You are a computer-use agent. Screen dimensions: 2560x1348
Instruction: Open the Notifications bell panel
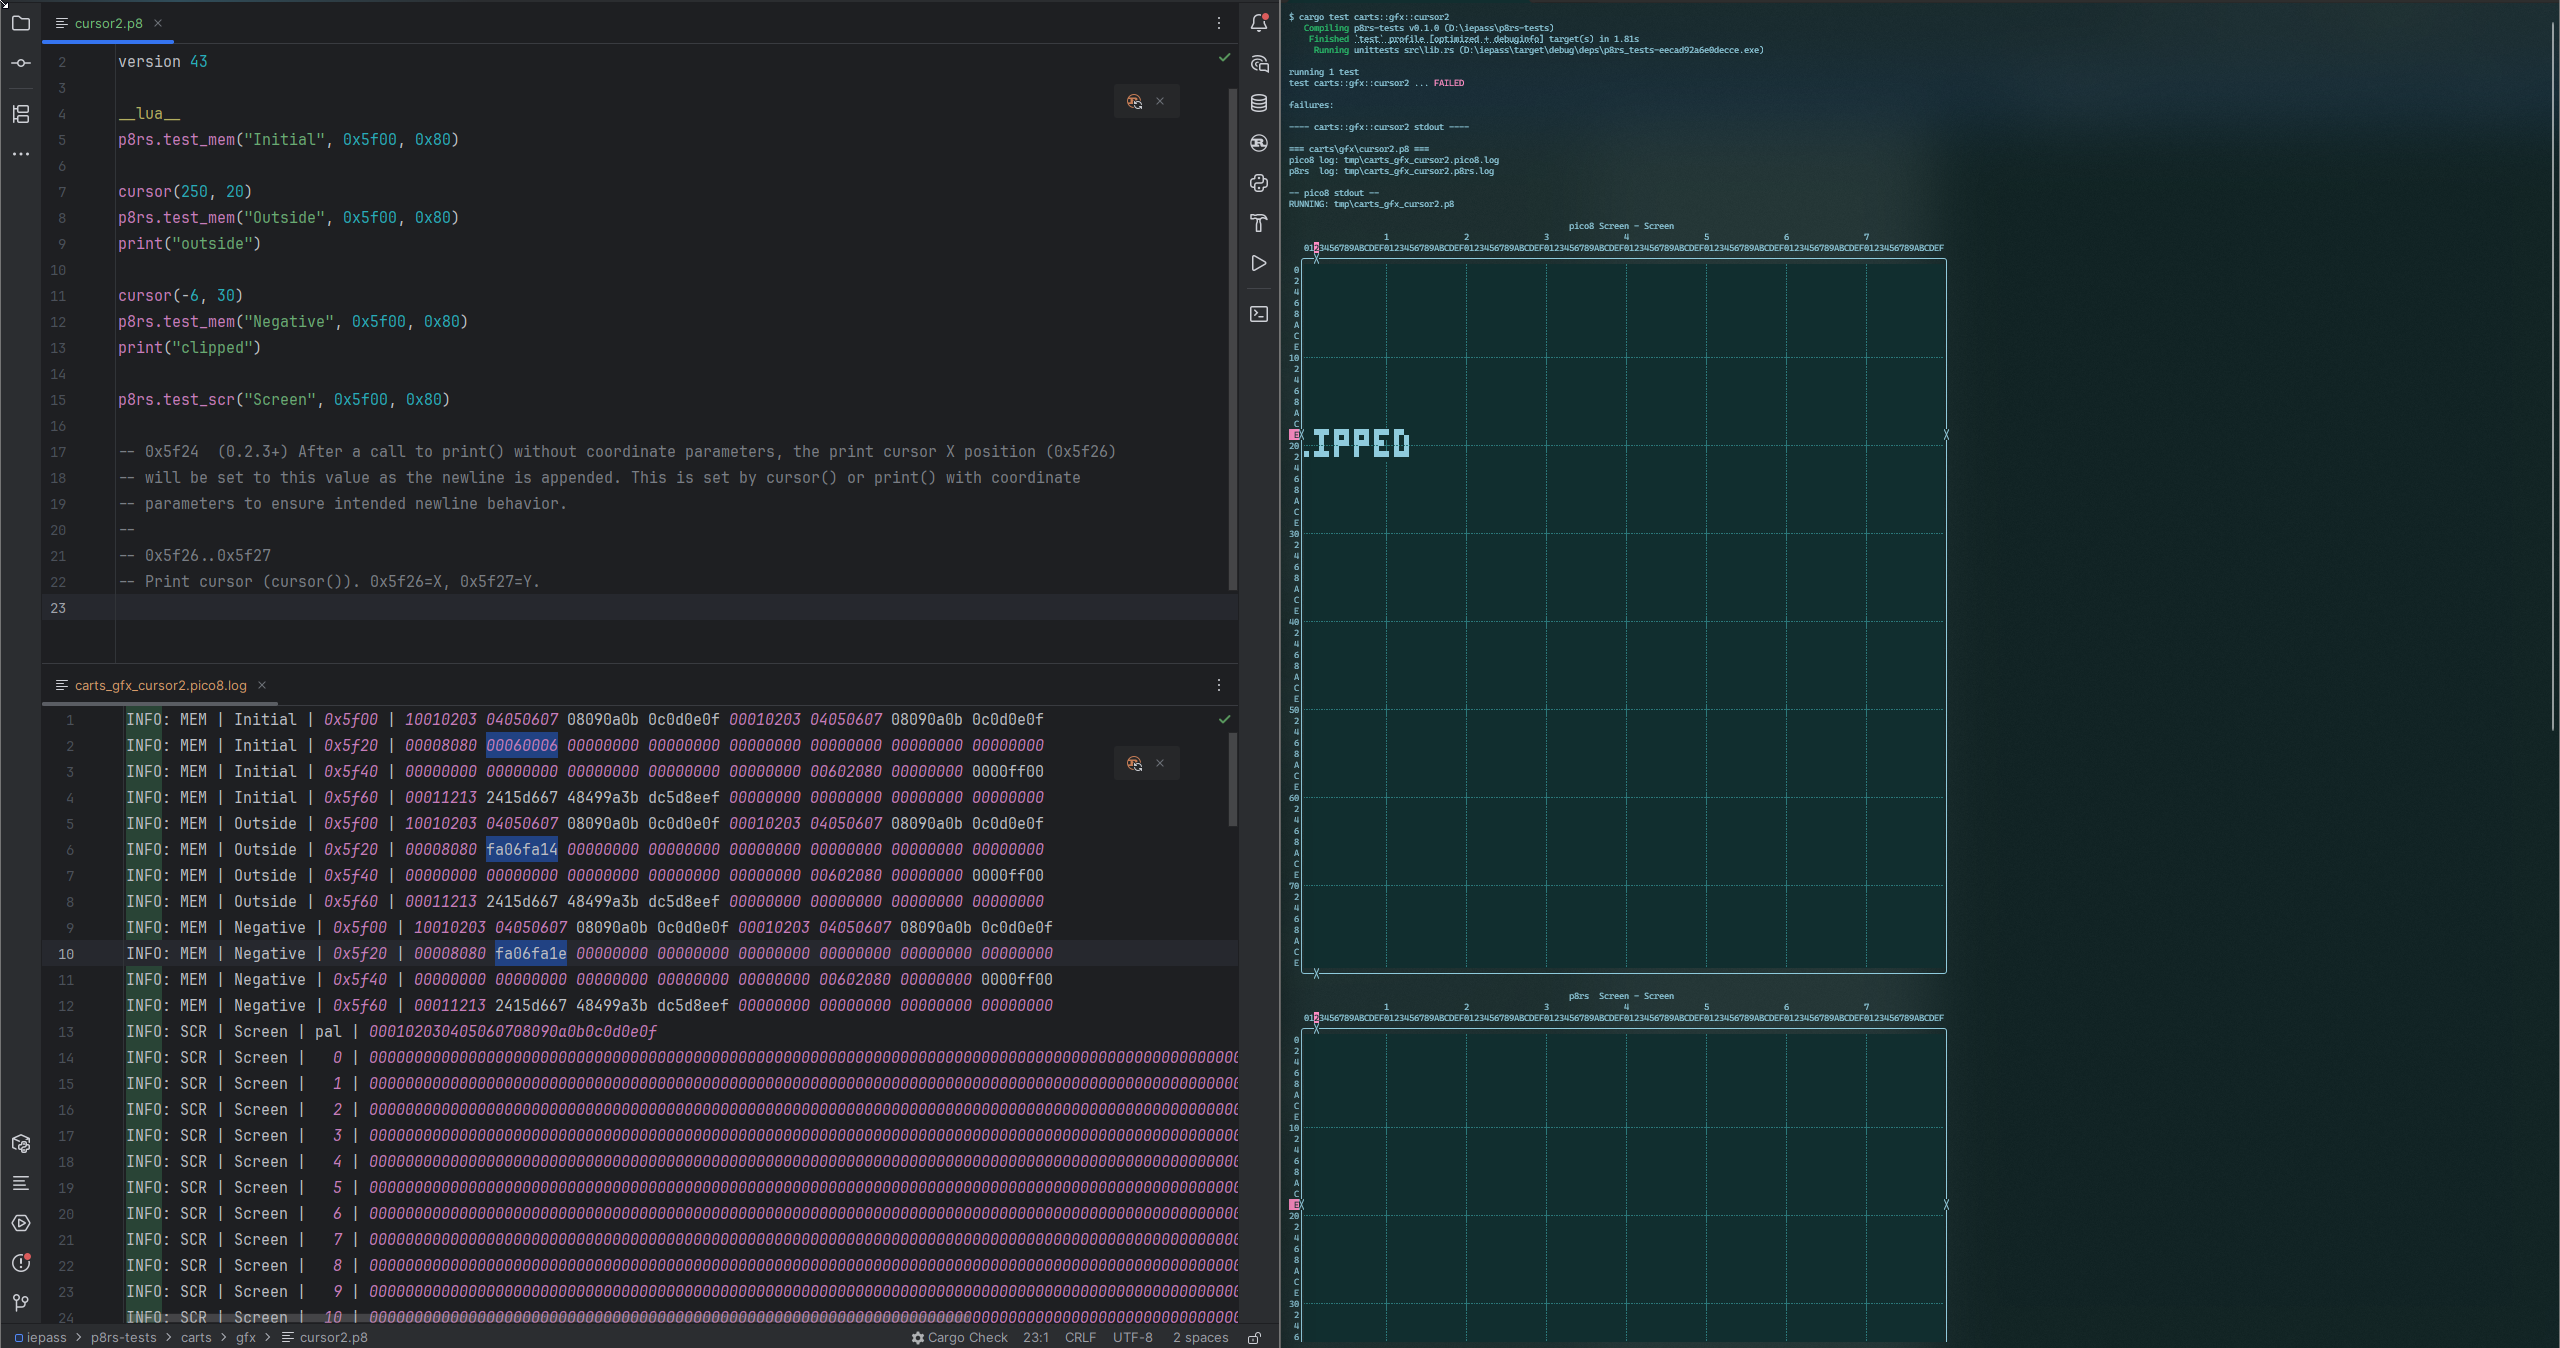tap(1259, 23)
